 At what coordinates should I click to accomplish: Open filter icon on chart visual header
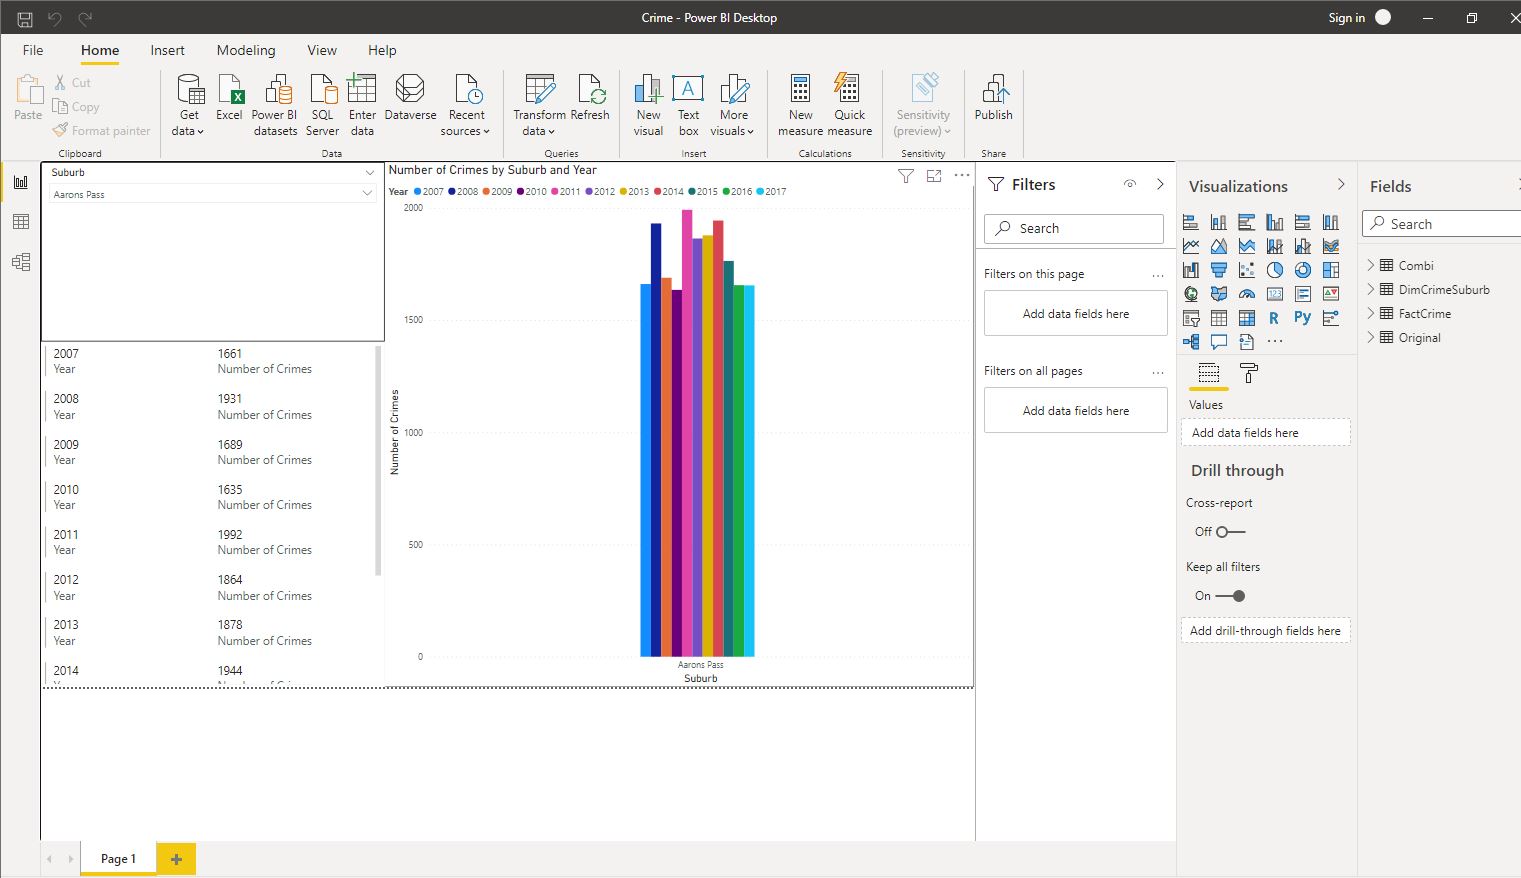(906, 176)
